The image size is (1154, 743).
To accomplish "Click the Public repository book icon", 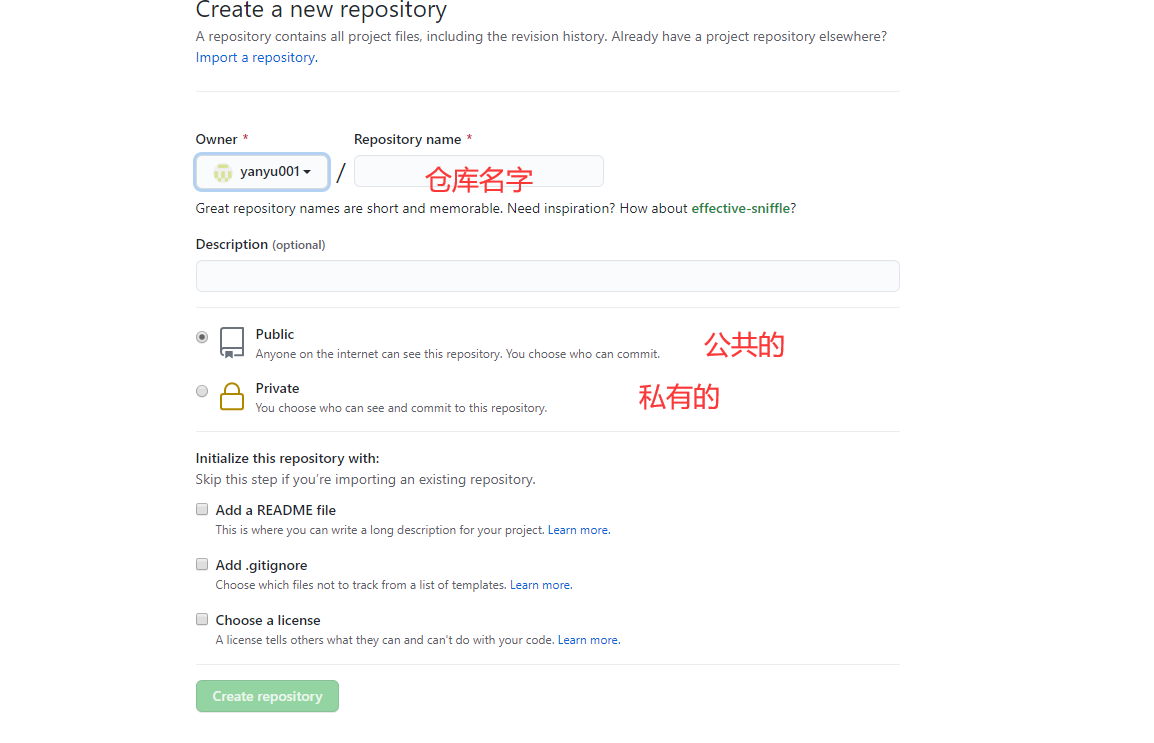I will pyautogui.click(x=232, y=343).
